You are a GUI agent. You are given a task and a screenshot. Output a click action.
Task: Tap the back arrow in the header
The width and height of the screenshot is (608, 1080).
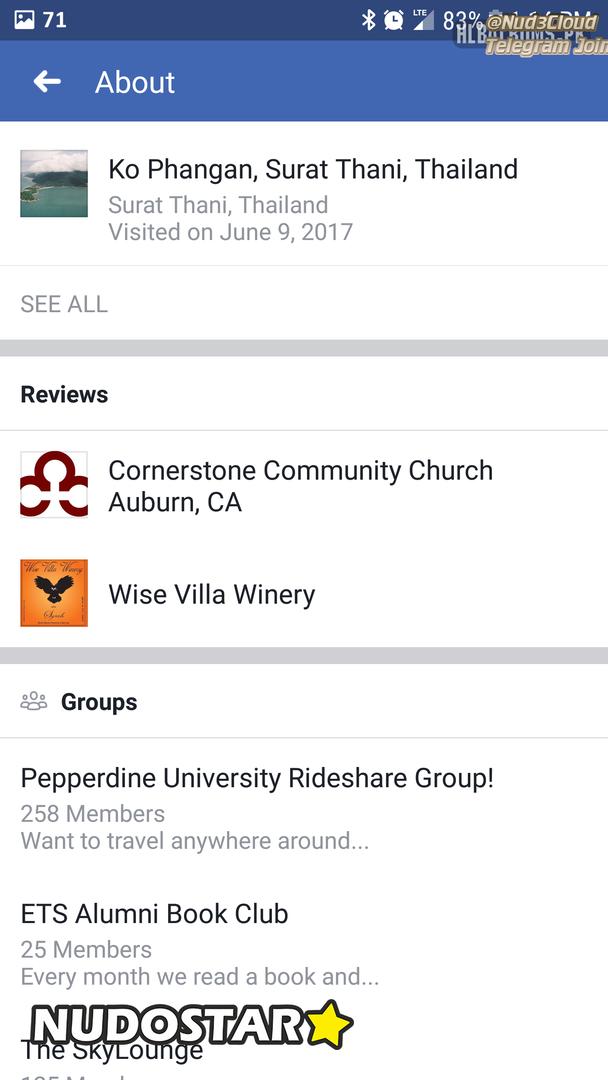(47, 82)
